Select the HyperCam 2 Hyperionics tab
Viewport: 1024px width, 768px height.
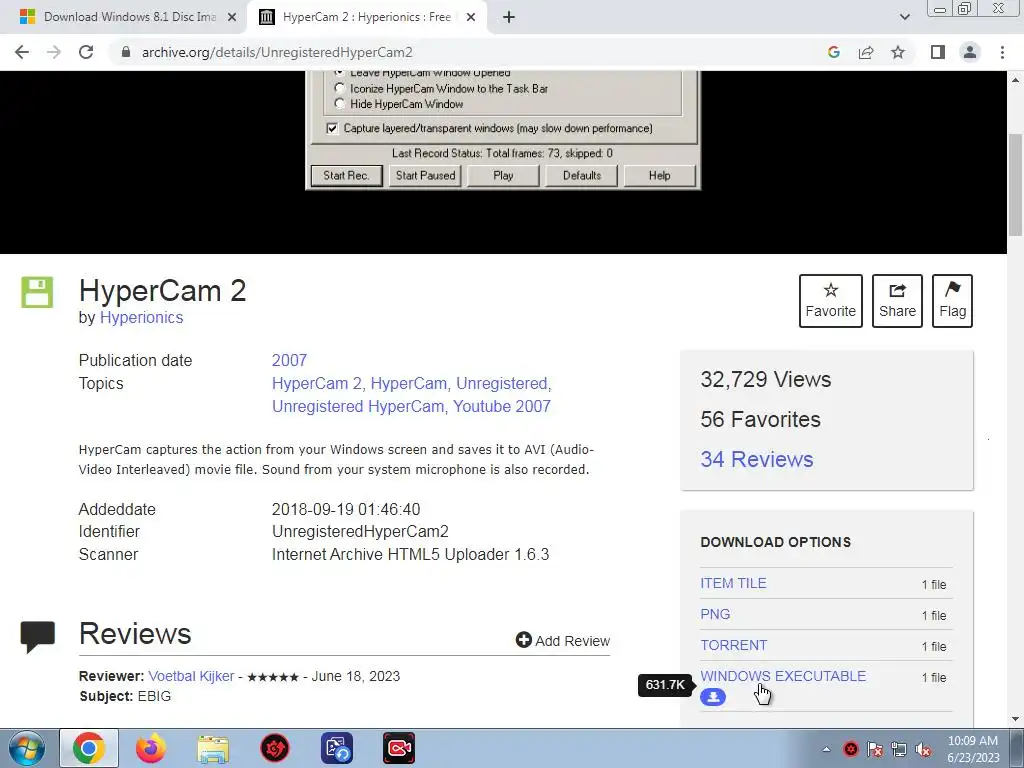[x=367, y=17]
